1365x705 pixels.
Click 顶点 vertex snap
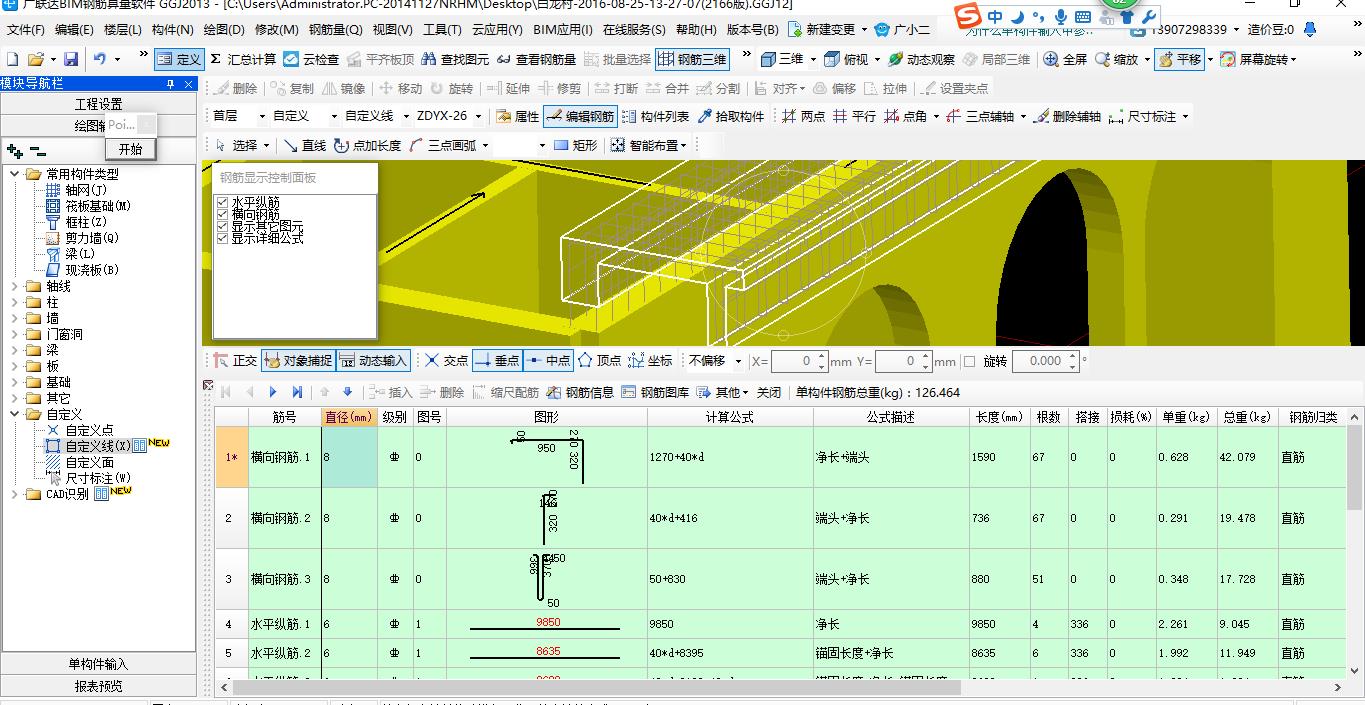[x=599, y=361]
